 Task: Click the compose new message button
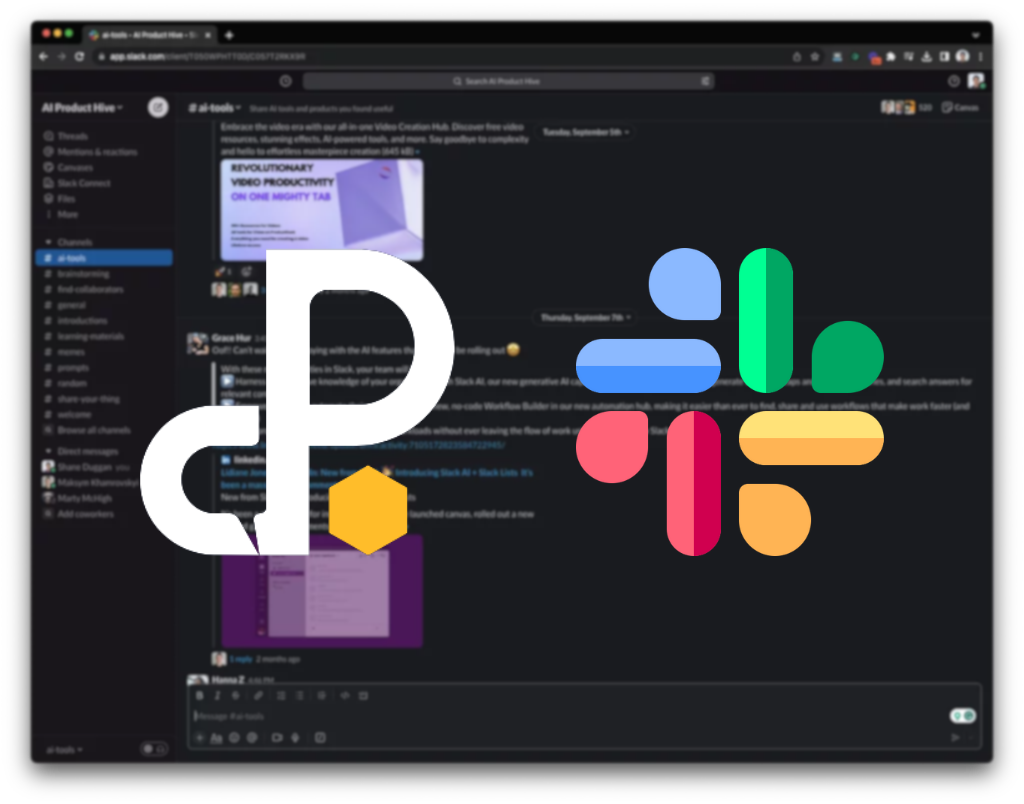(x=158, y=107)
